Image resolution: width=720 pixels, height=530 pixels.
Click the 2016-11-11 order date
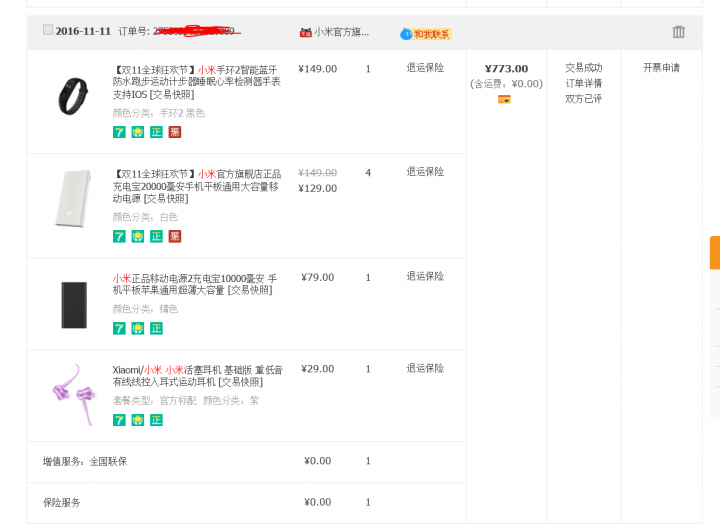pos(83,31)
